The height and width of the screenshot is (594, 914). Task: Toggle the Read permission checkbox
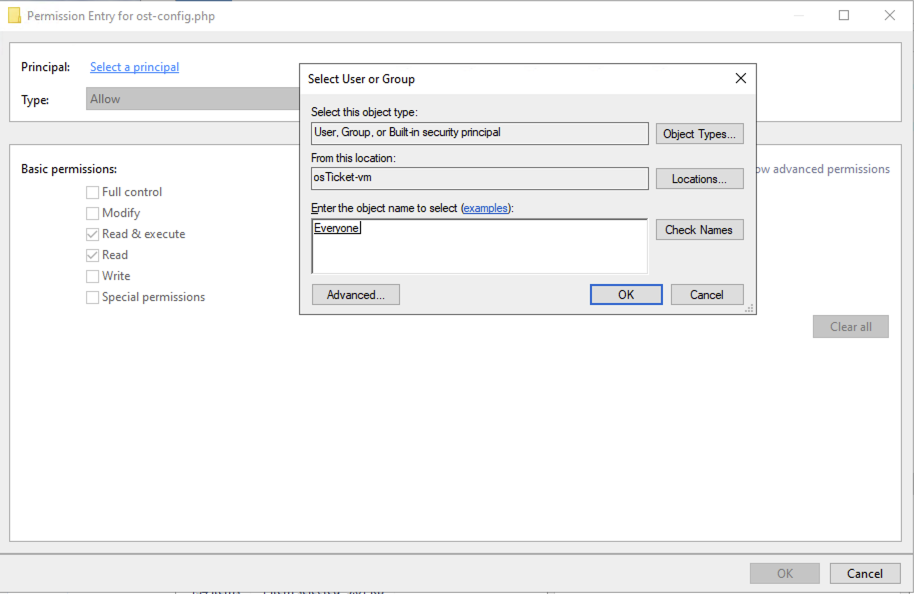click(x=92, y=255)
